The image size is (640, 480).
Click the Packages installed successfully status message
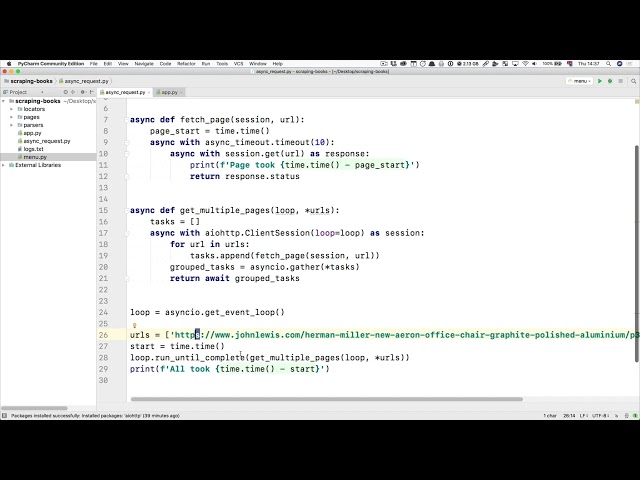pyautogui.click(x=96, y=416)
